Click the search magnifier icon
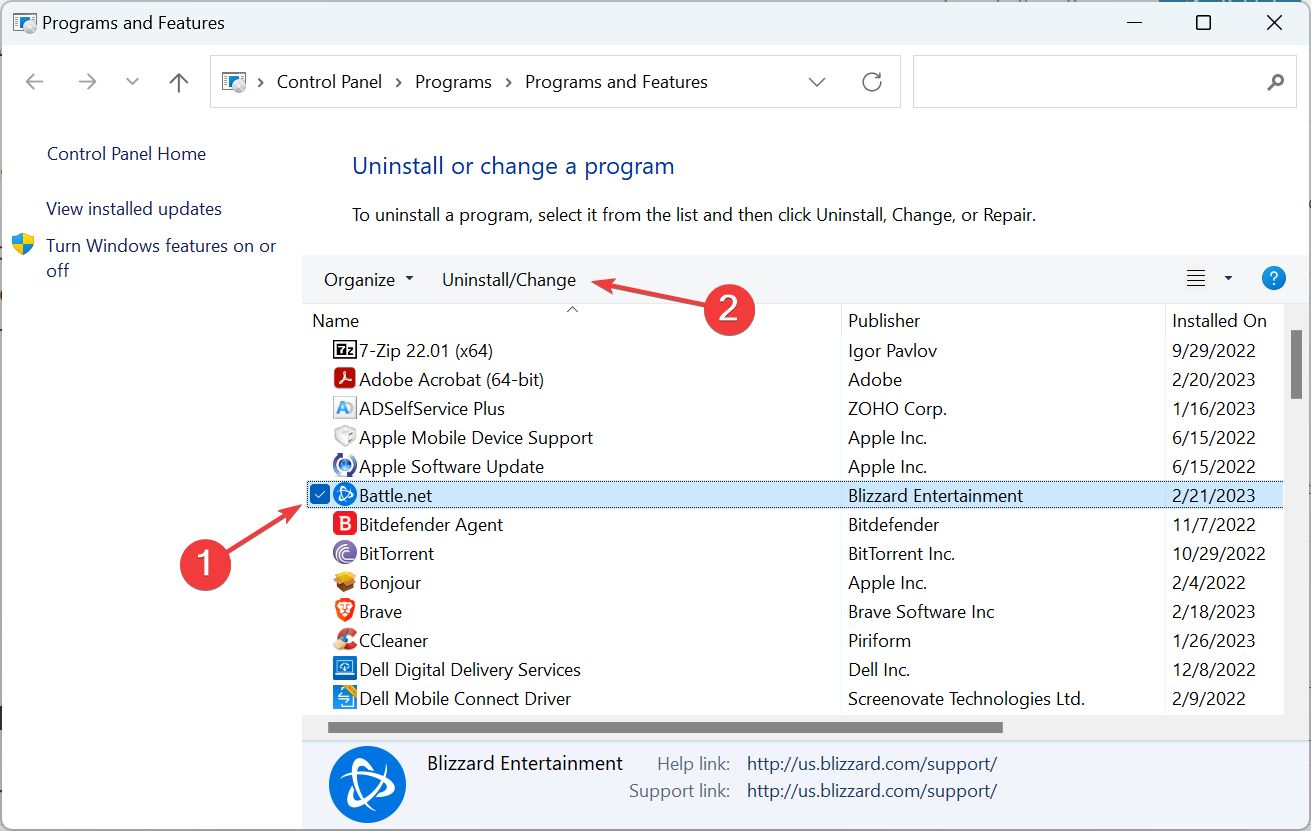The image size is (1311, 831). (1275, 82)
